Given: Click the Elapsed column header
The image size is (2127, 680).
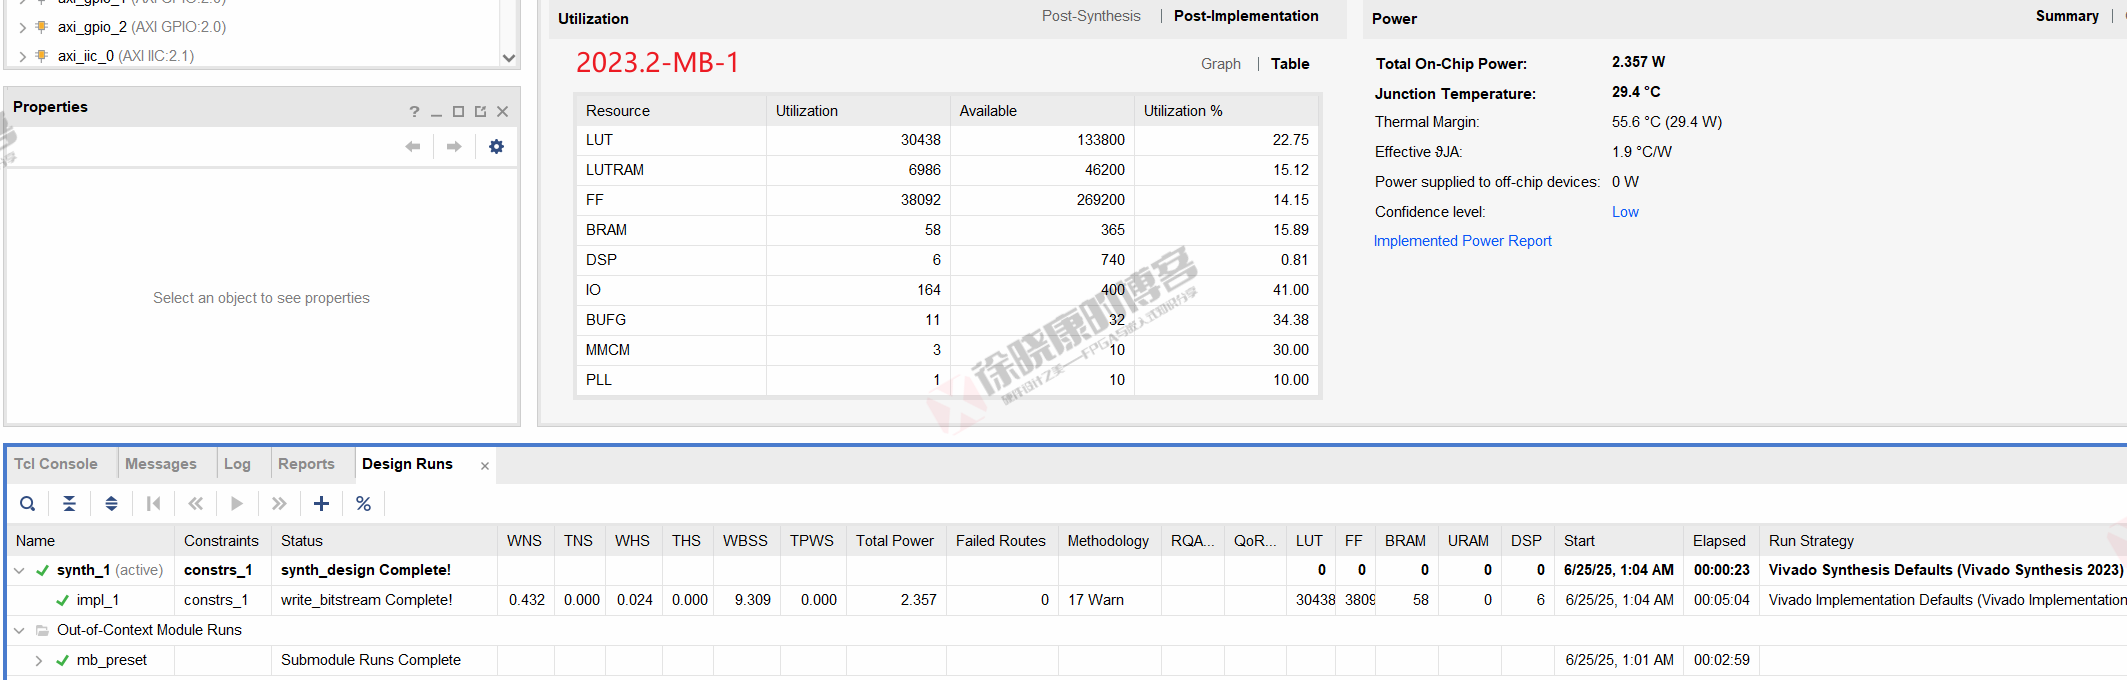Looking at the screenshot, I should pyautogui.click(x=1719, y=541).
